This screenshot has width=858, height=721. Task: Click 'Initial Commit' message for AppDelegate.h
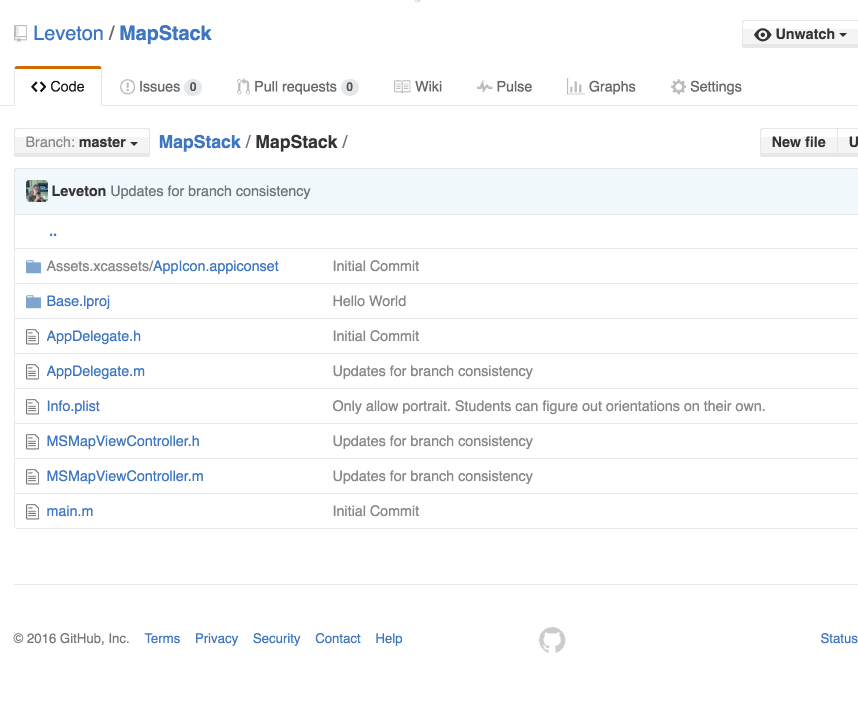[376, 336]
